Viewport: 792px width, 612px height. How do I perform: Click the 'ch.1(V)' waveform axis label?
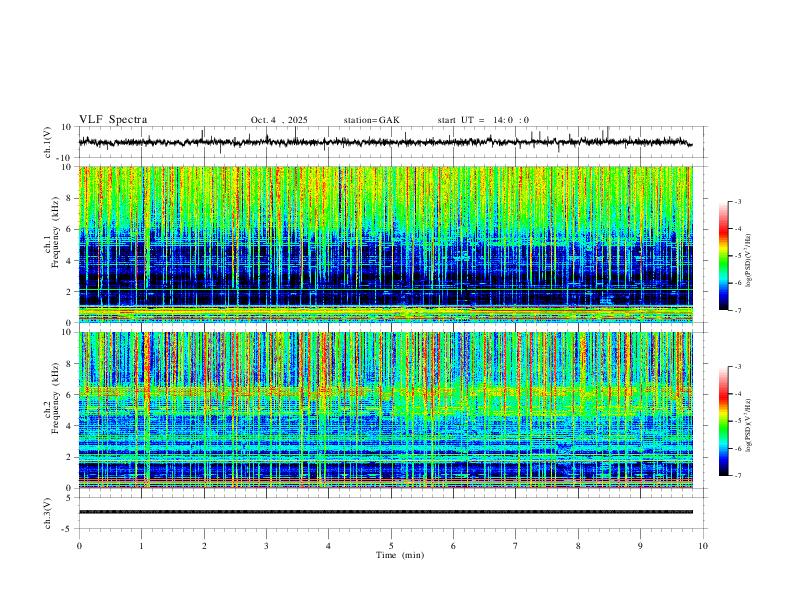point(48,142)
